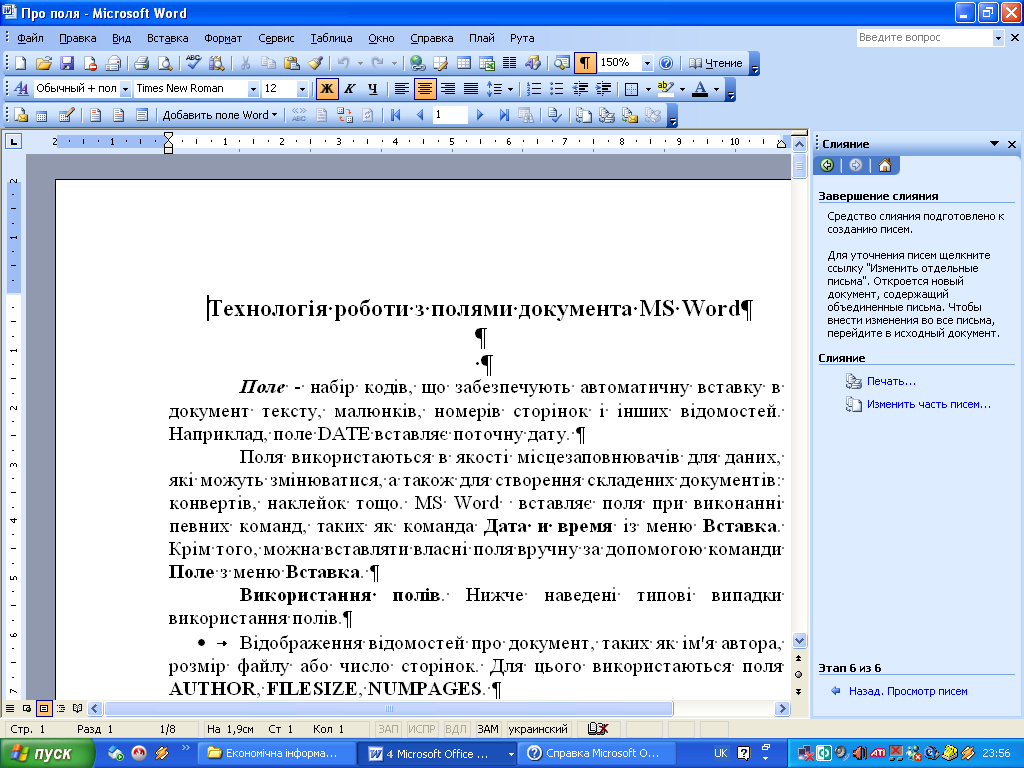
Task: Click the Чтение reading layout button
Action: pyautogui.click(x=716, y=63)
